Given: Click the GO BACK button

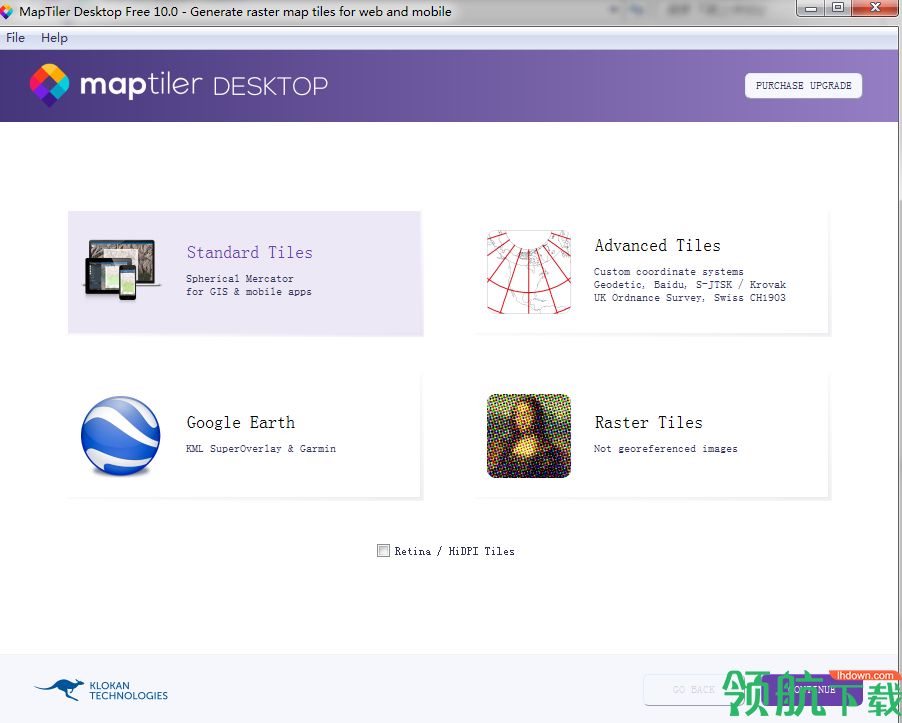Looking at the screenshot, I should (x=693, y=689).
